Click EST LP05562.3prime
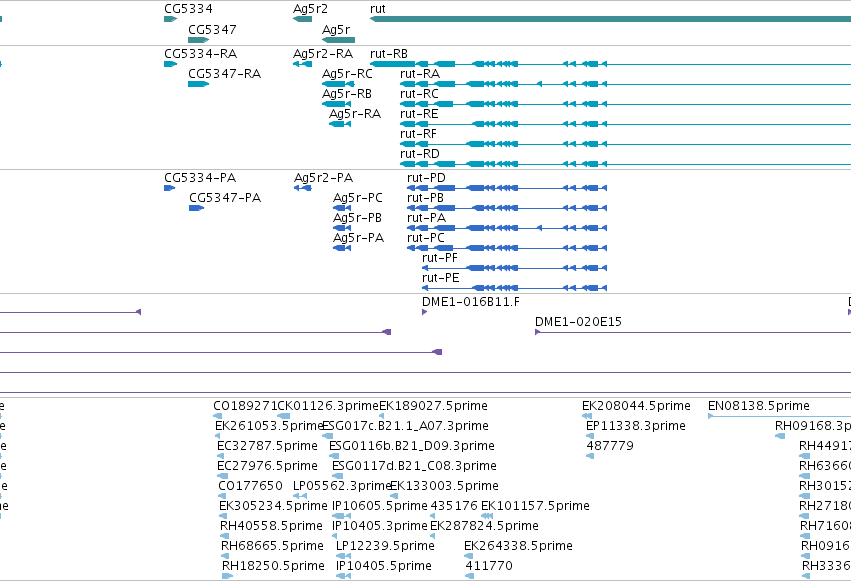Image resolution: width=851 pixels, height=581 pixels. point(342,487)
